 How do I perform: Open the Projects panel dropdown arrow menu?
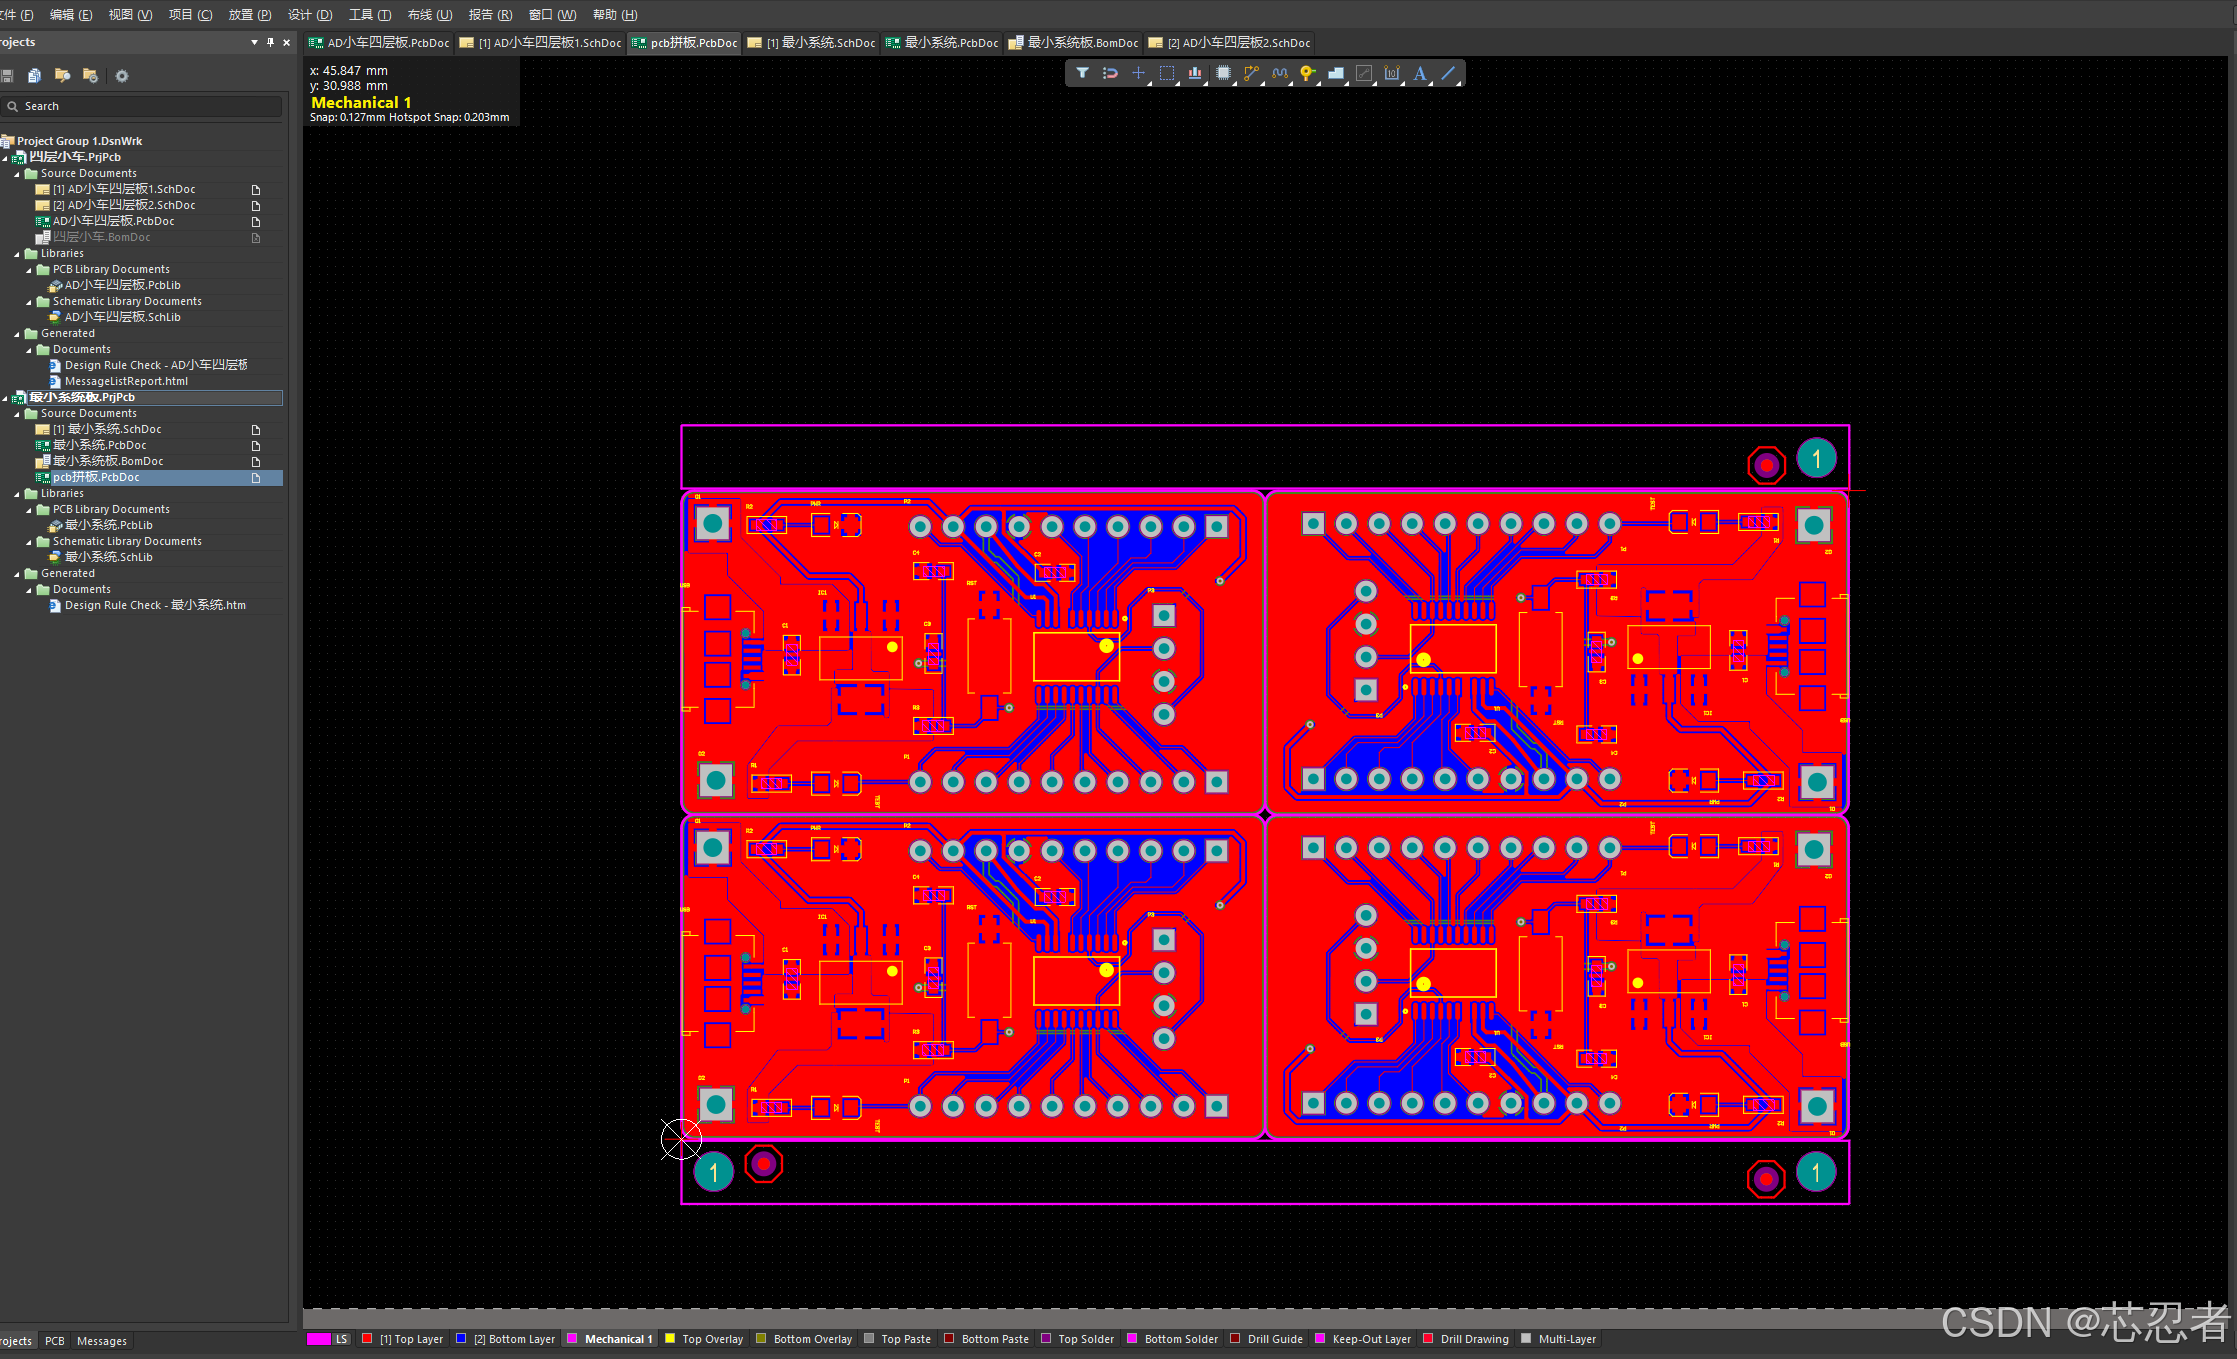coord(254,42)
